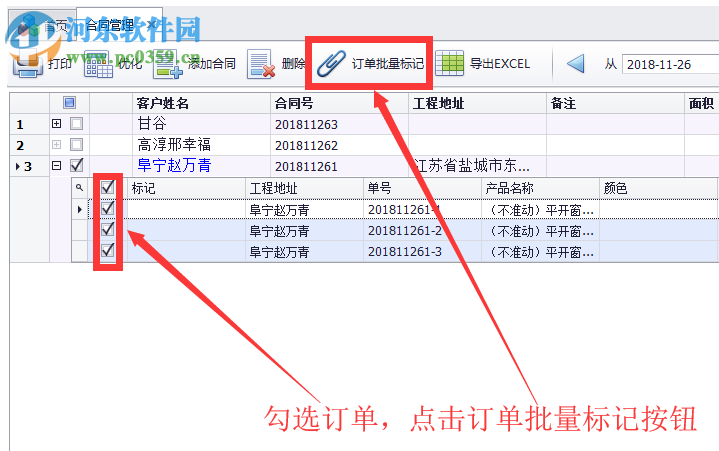719x451 pixels.
Task: Expand the 高淳邢幸福 contract row
Action: pyautogui.click(x=56, y=145)
